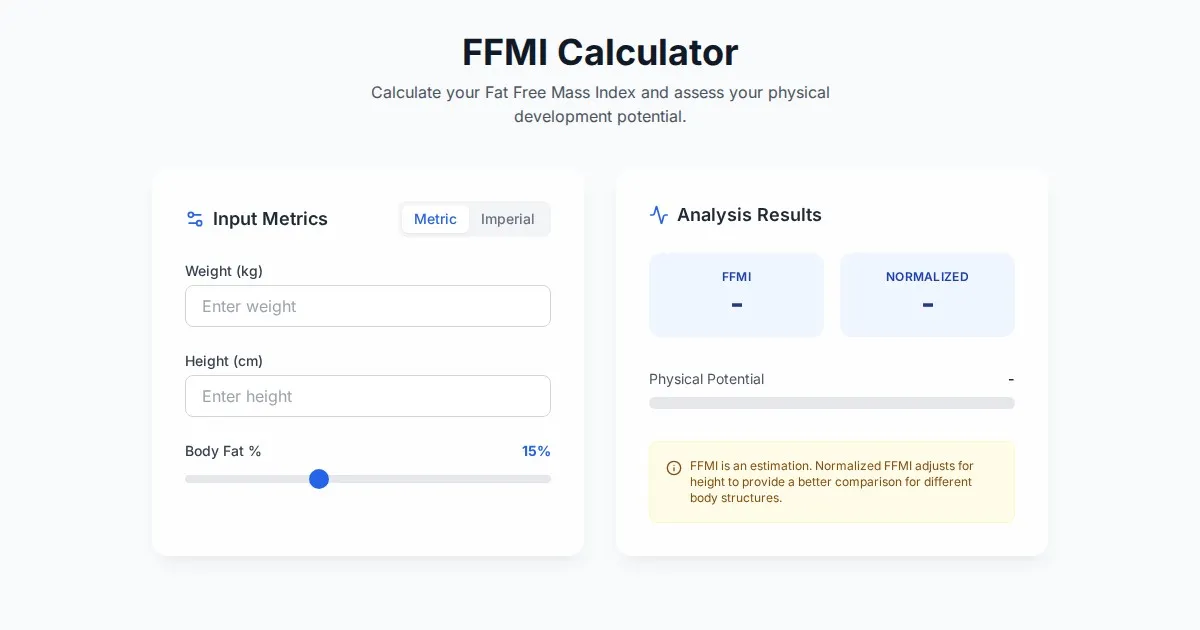Click the Physical Potential label
Image resolution: width=1200 pixels, height=630 pixels.
(706, 379)
